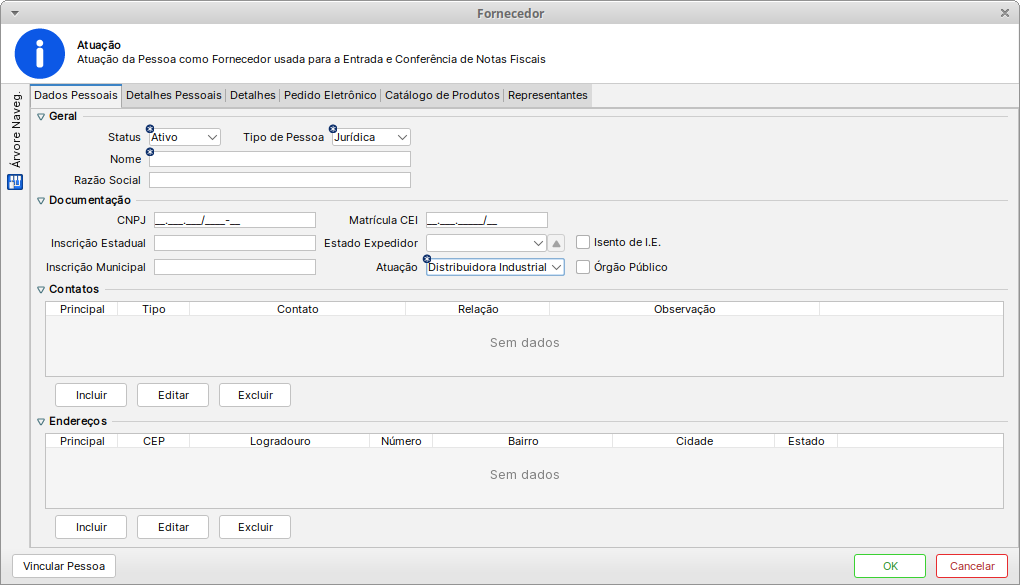Screen dimensions: 1020x585
Task: Open the Status dropdown
Action: pos(185,137)
